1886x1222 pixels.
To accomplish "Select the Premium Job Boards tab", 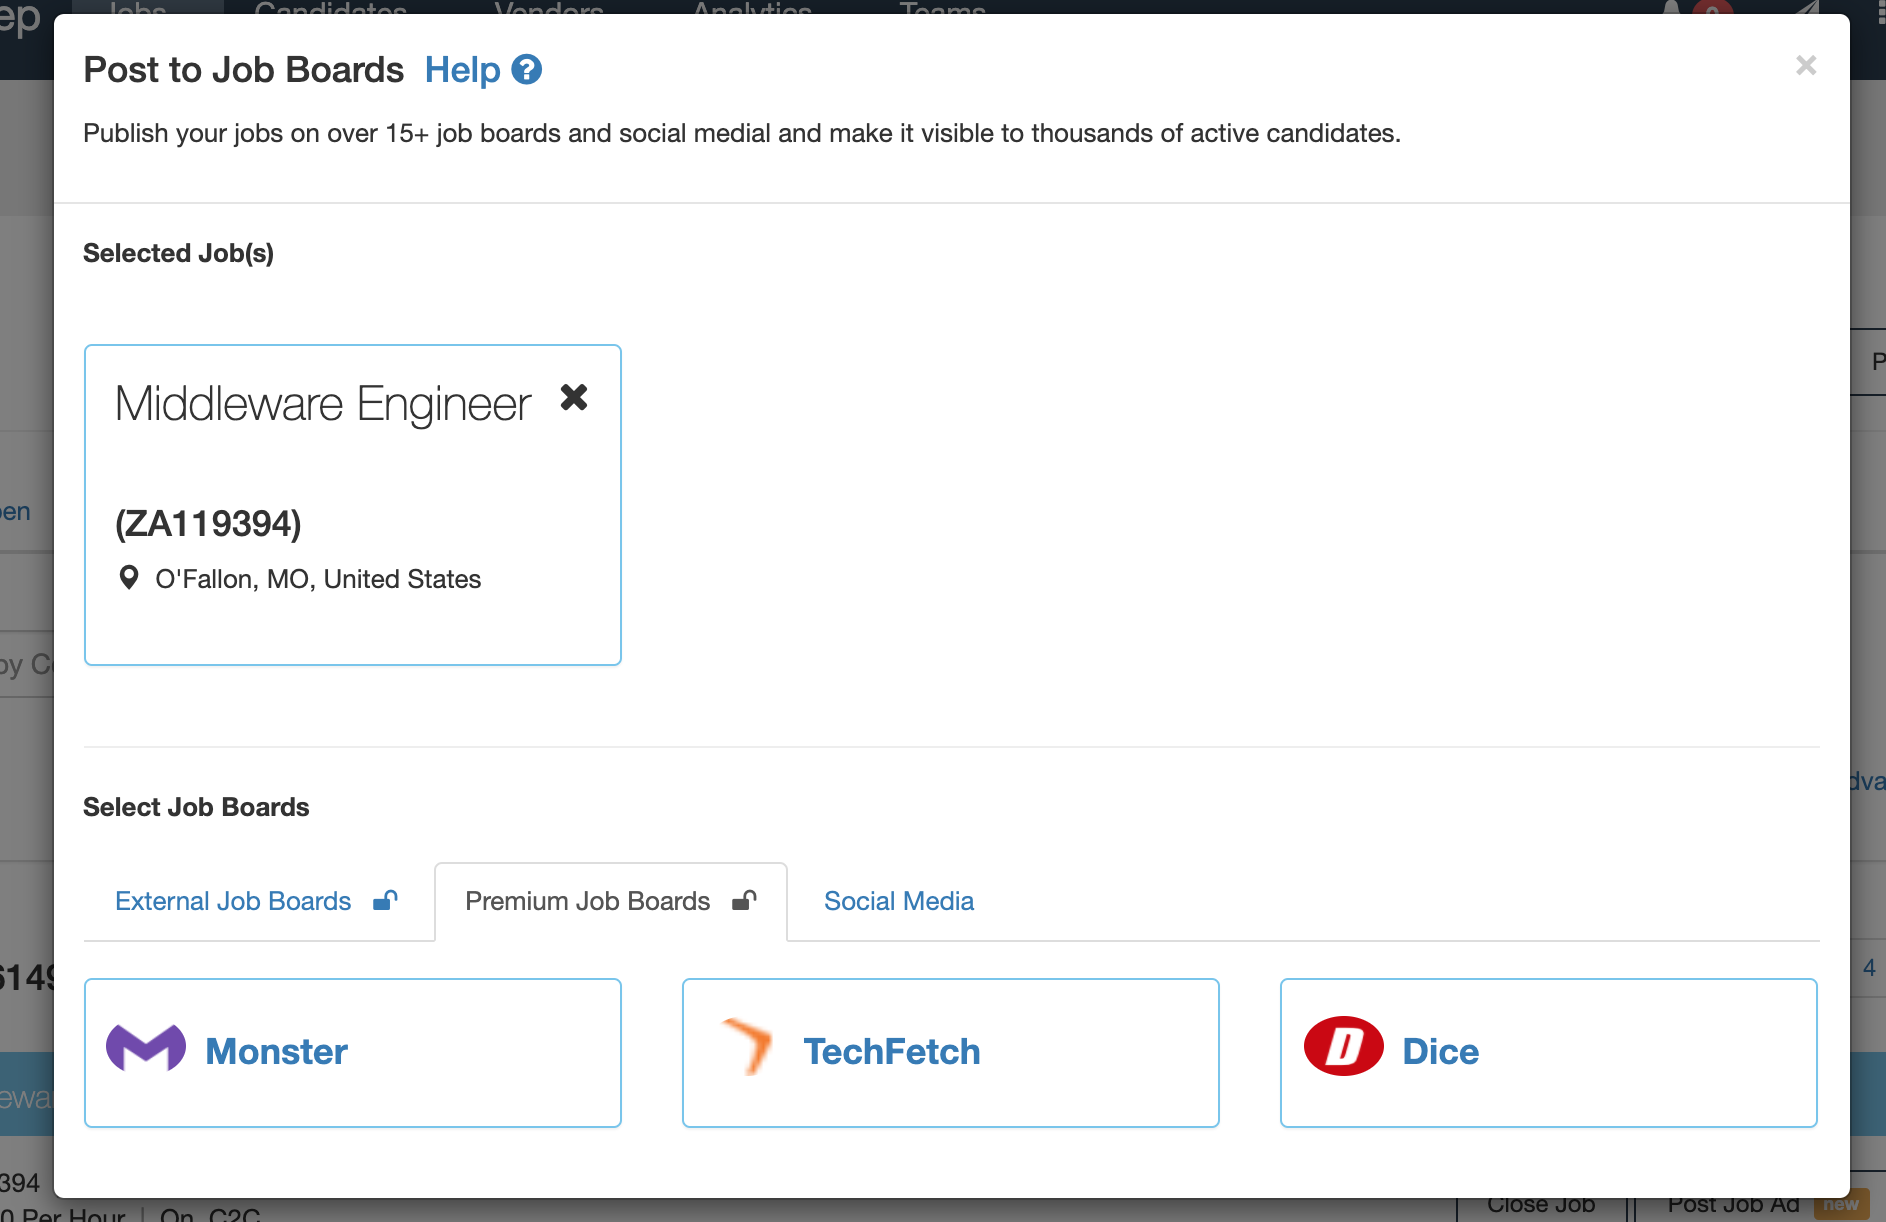I will click(611, 901).
